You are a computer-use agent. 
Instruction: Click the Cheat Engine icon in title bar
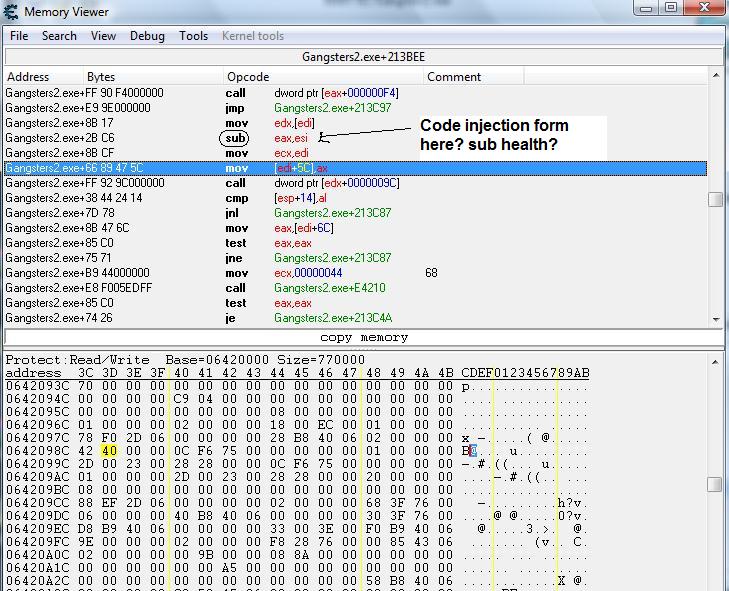pyautogui.click(x=12, y=11)
